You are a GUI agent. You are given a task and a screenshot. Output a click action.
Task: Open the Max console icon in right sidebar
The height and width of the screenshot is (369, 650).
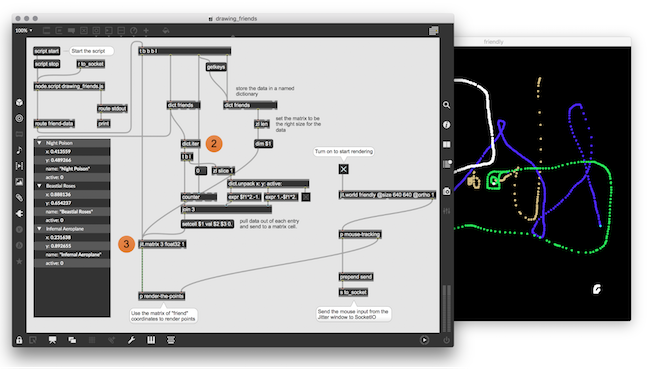pyautogui.click(x=446, y=164)
